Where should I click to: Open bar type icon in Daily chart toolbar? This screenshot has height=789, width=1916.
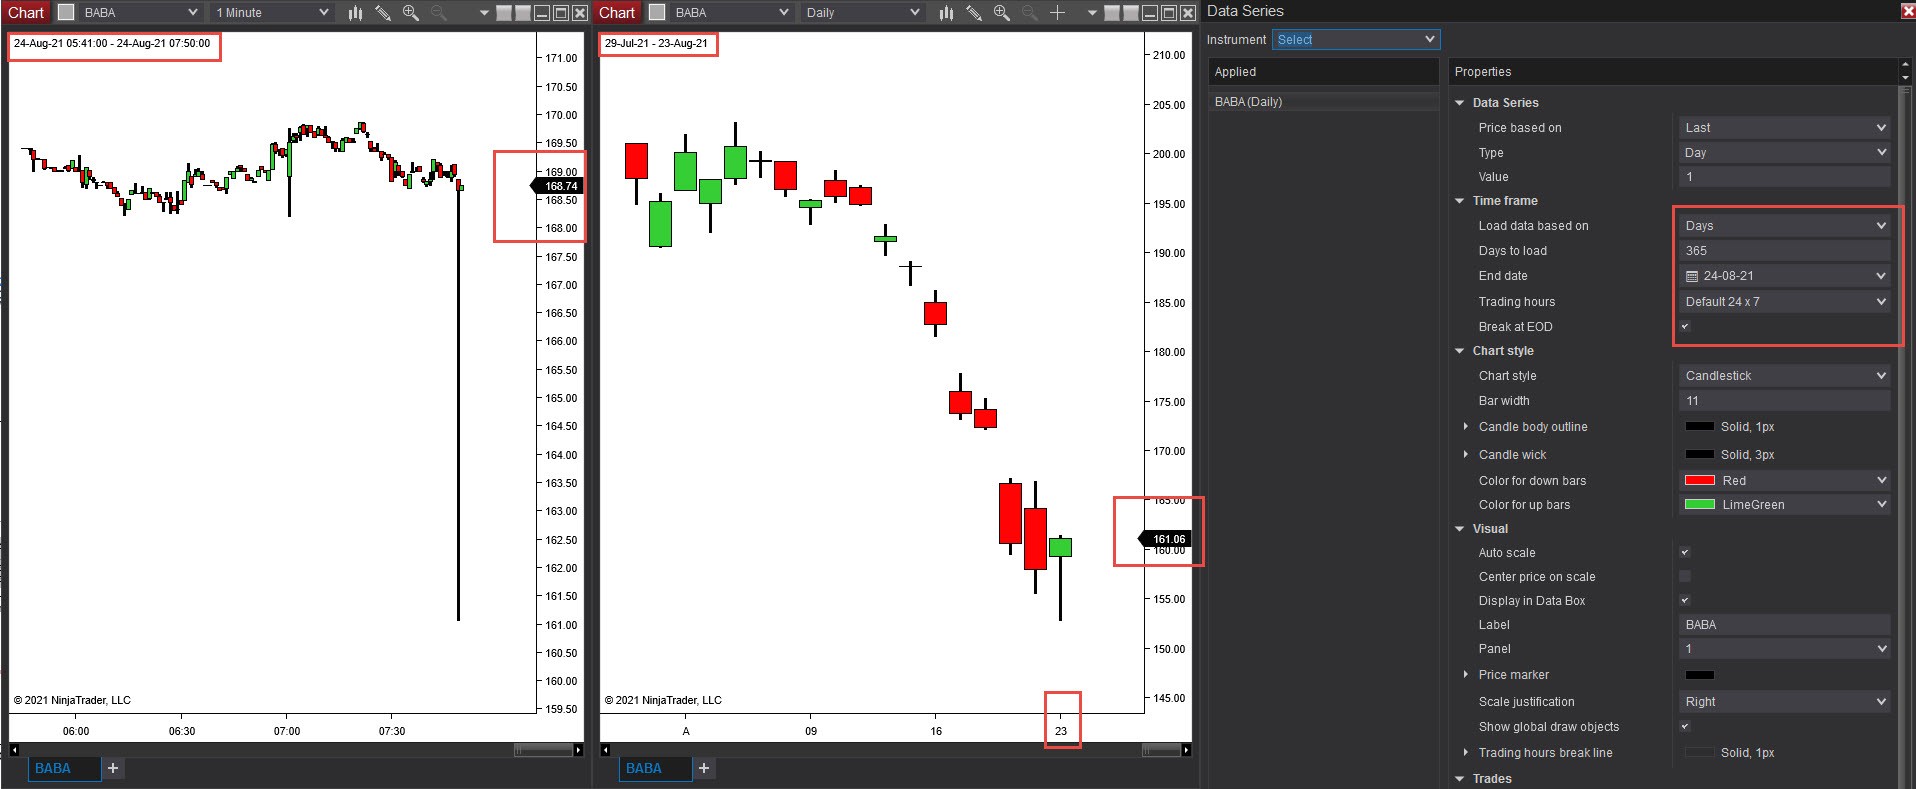(946, 13)
